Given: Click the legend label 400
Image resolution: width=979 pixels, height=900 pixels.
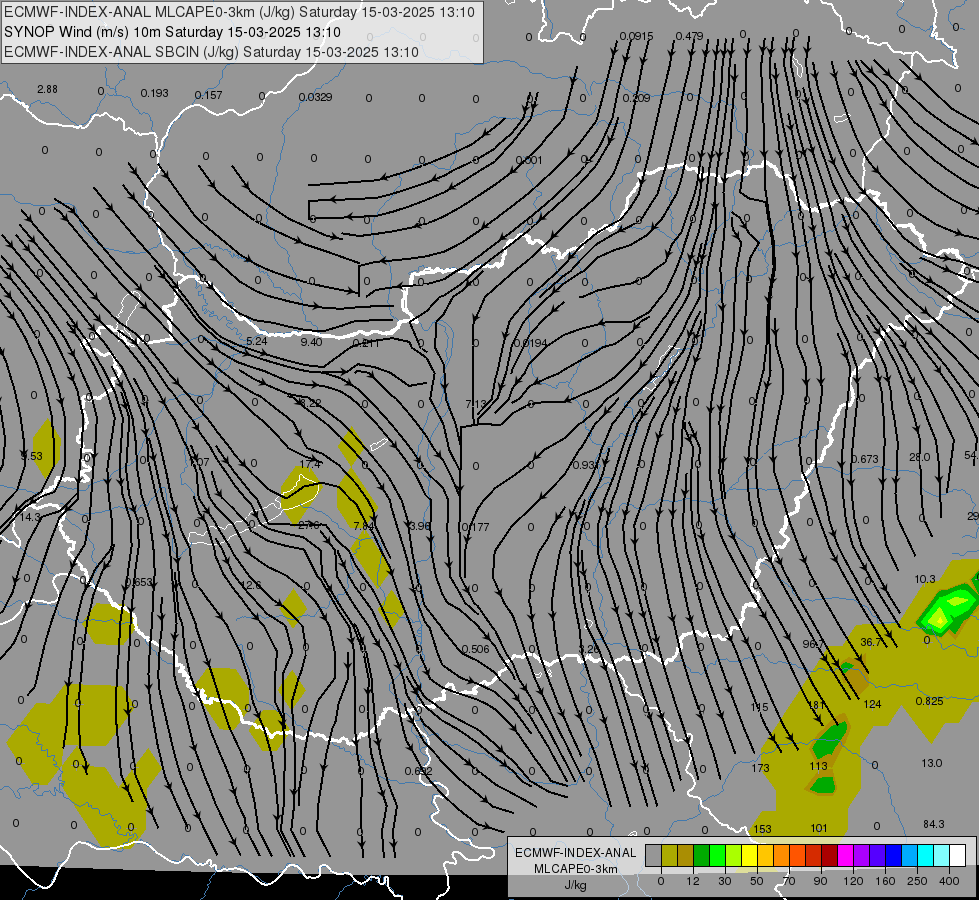Looking at the screenshot, I should pos(949,881).
